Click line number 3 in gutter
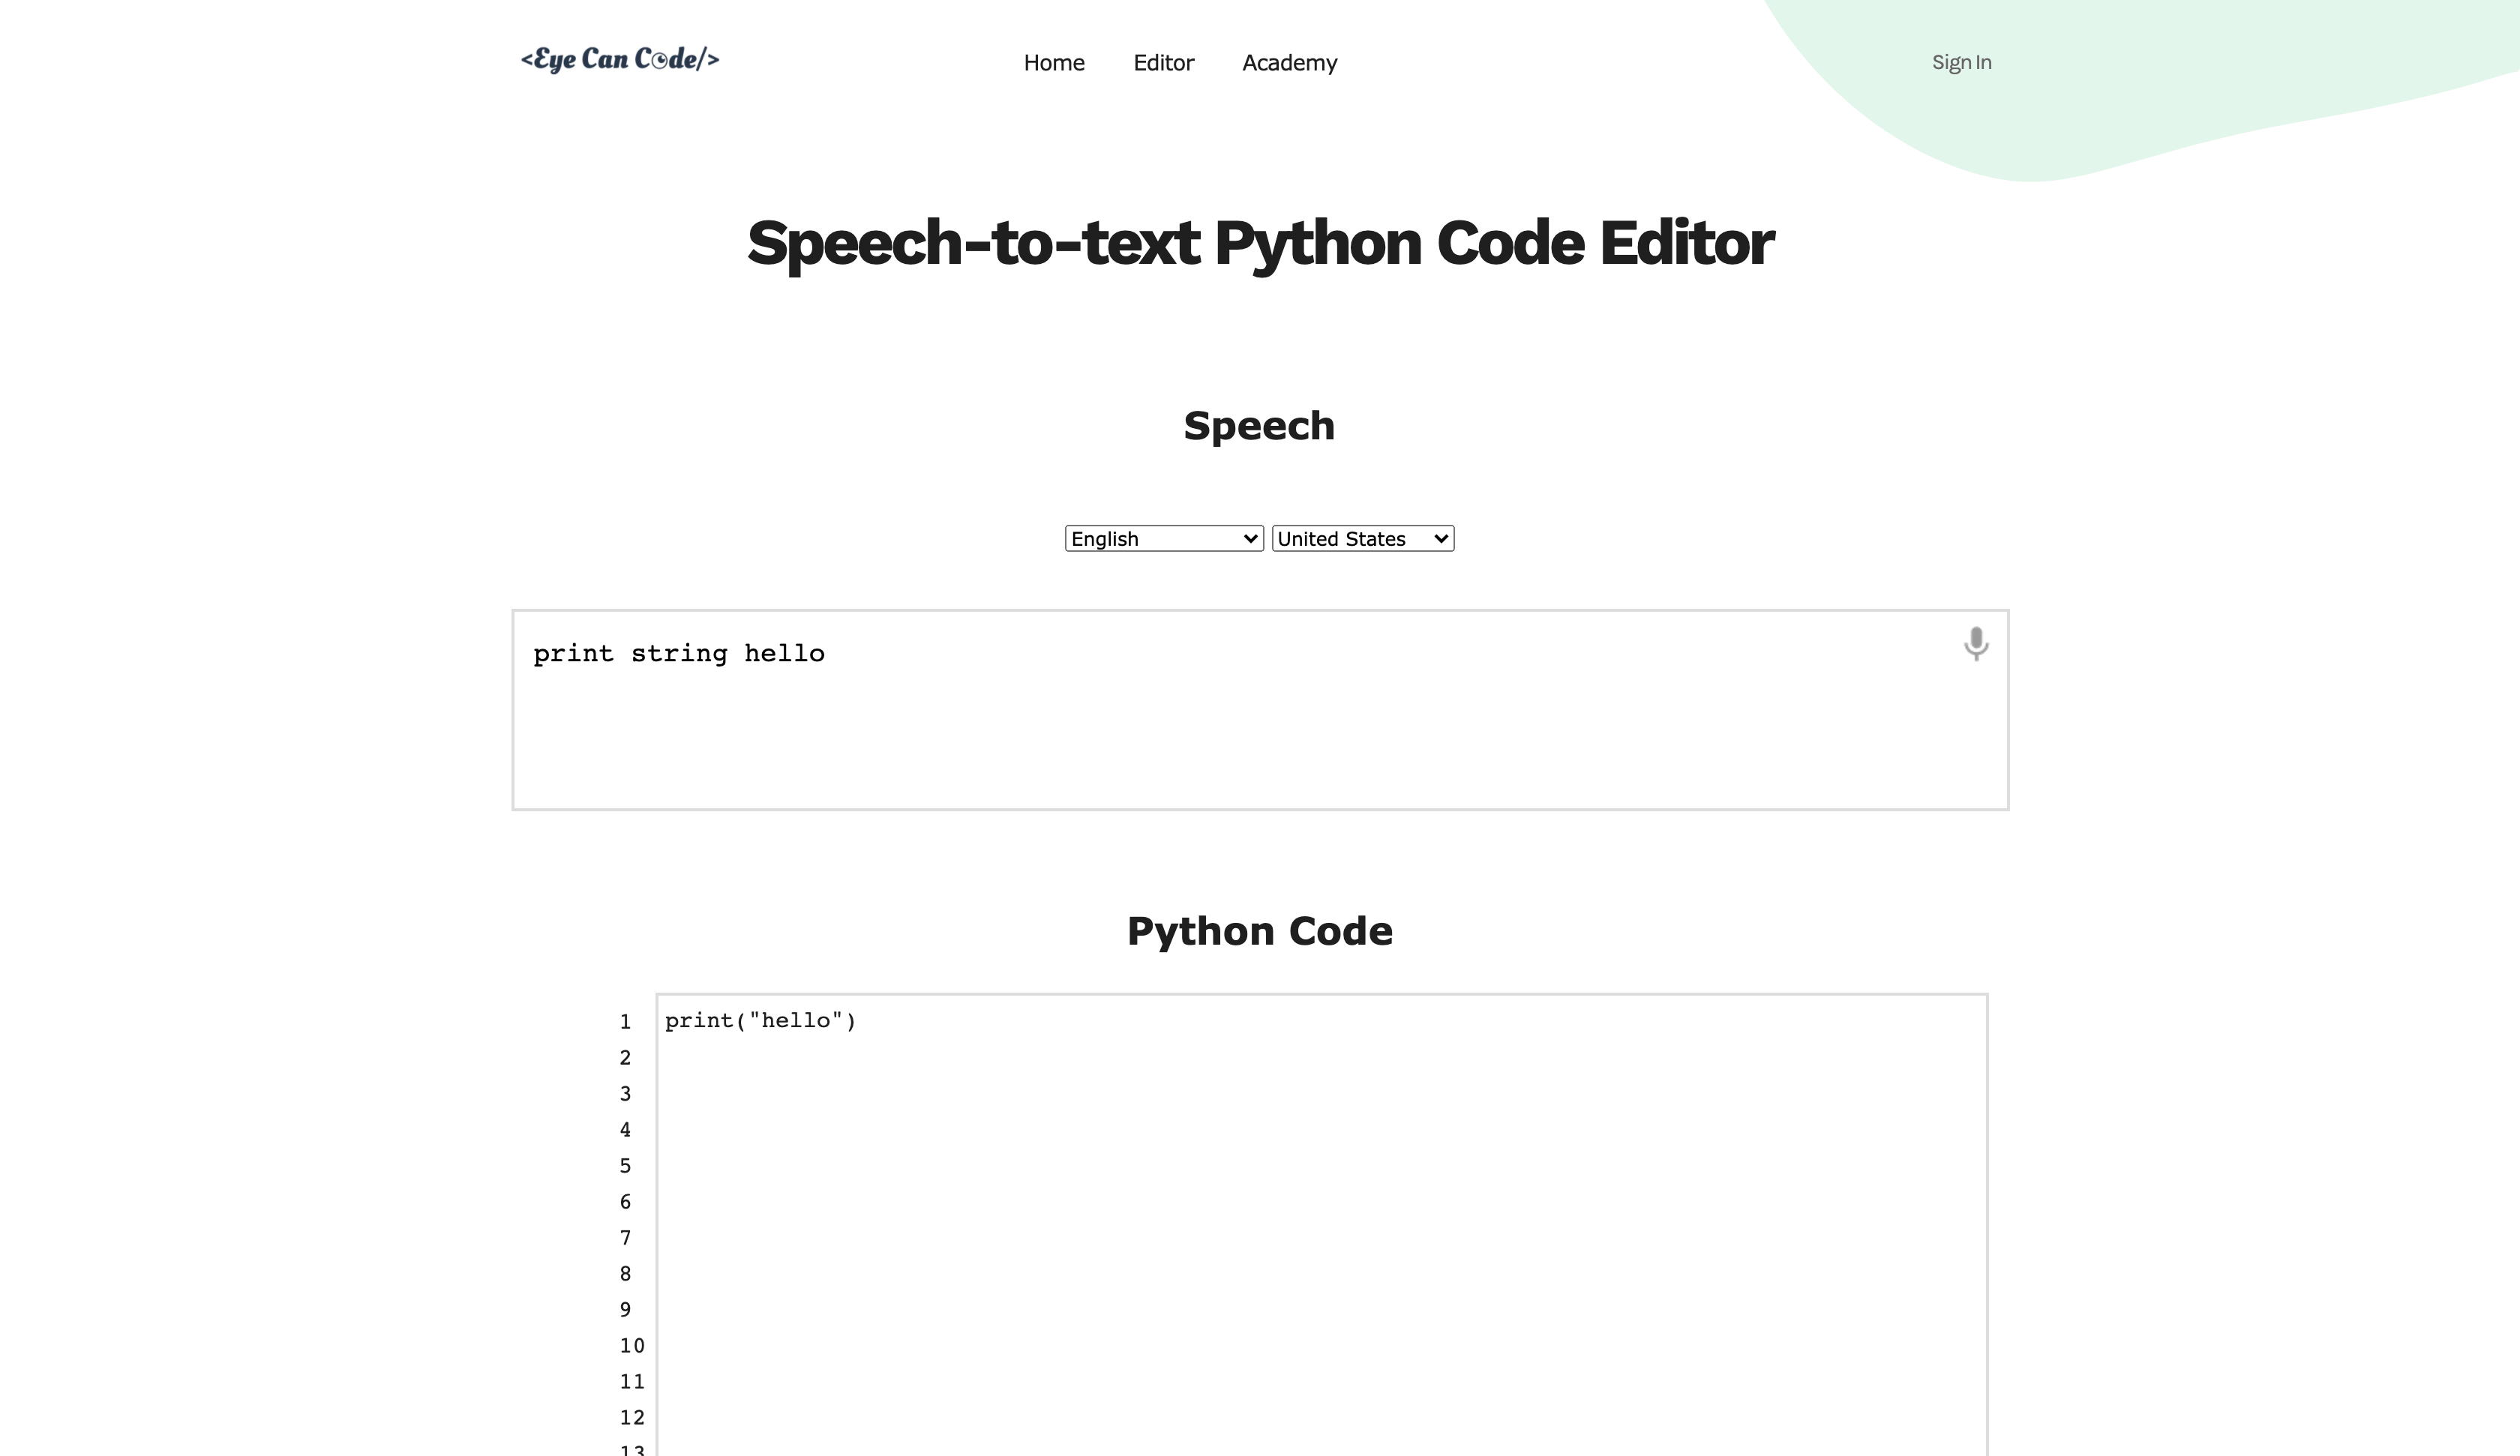 point(625,1094)
